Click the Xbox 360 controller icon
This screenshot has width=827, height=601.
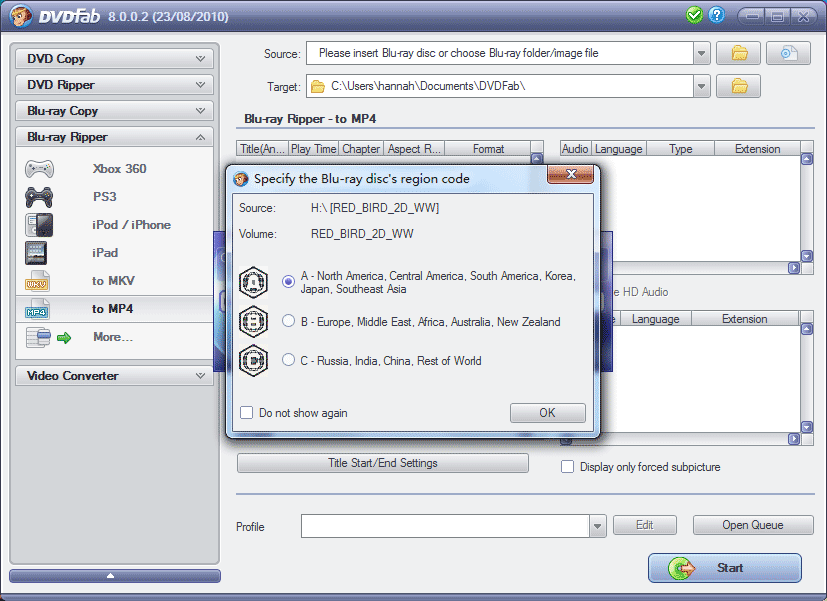[x=40, y=169]
